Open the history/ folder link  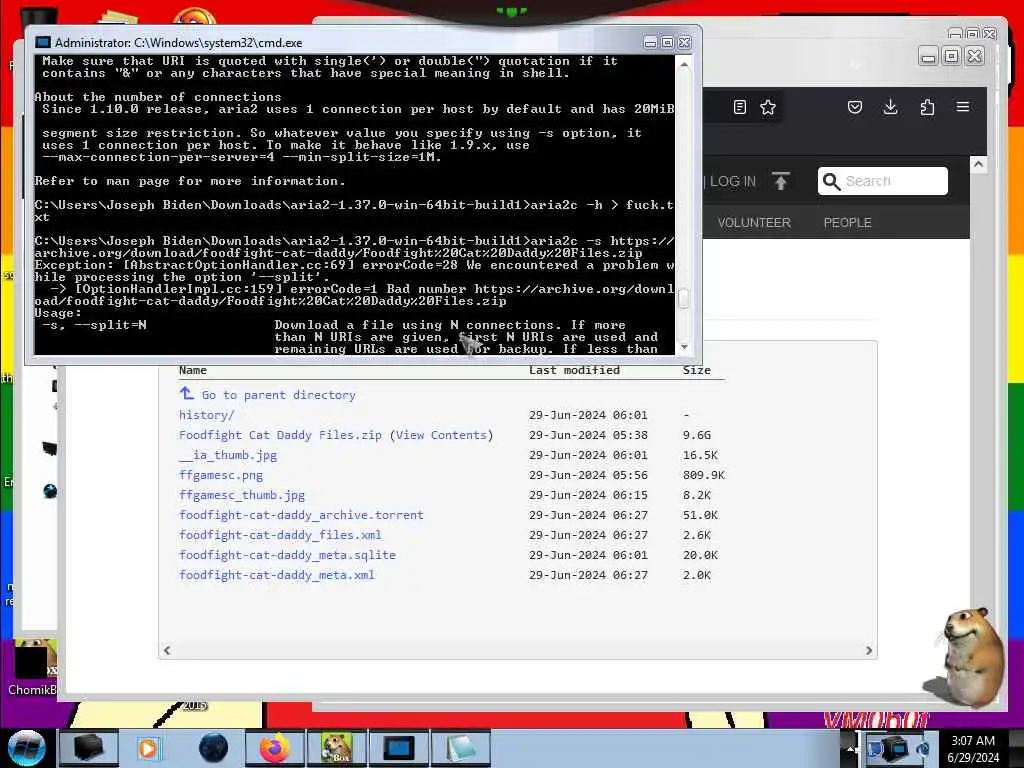[206, 415]
